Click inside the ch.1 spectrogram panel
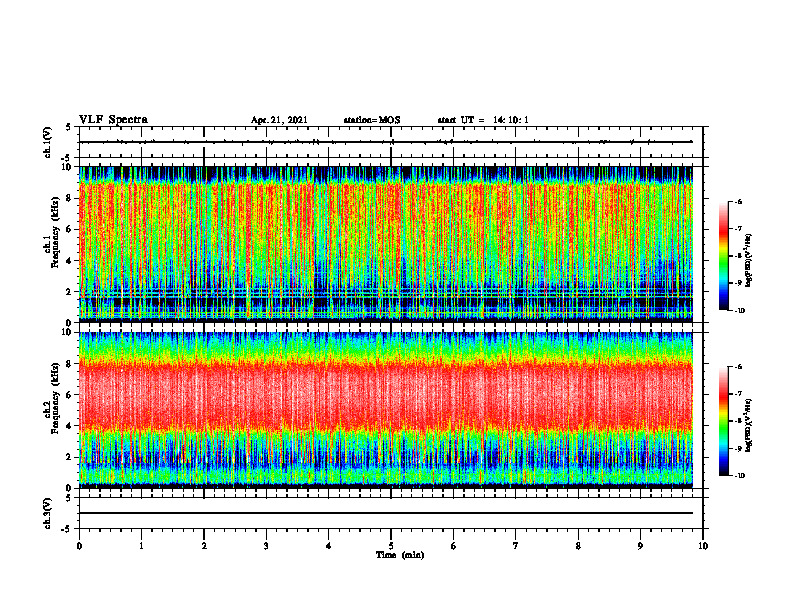This screenshot has width=792, height=612. pos(386,244)
